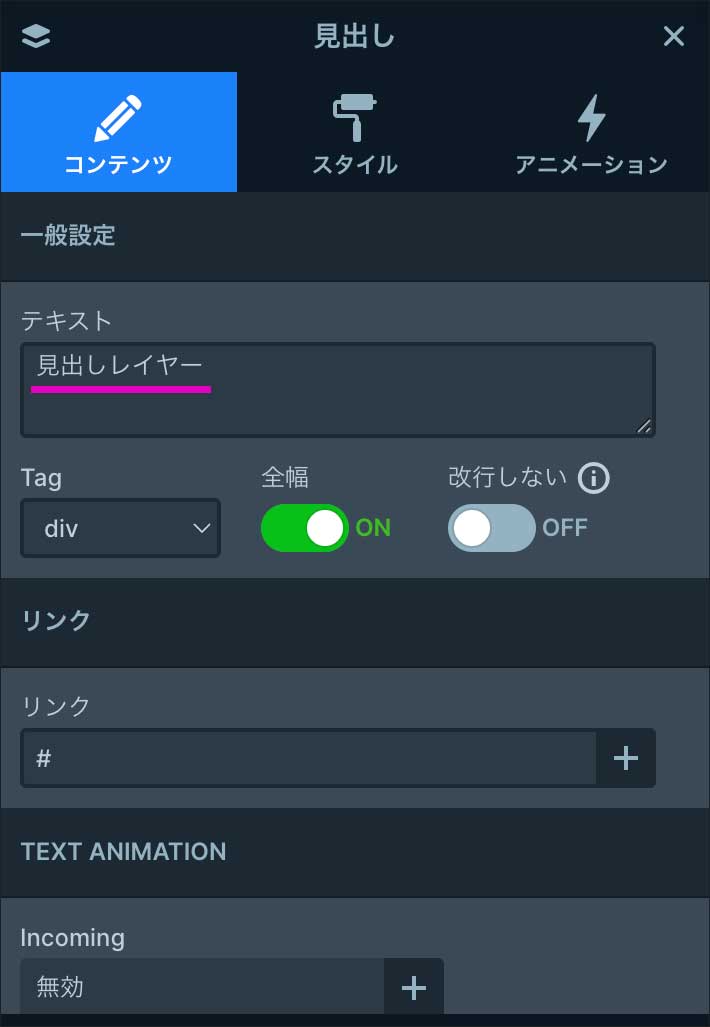The image size is (710, 1027).
Task: Click the plus icon beside リンク field
Action: coord(626,758)
